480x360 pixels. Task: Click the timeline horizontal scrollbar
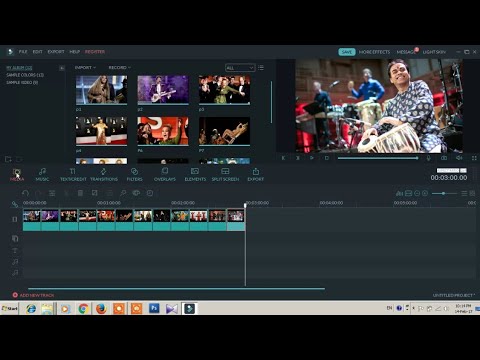(x=176, y=289)
